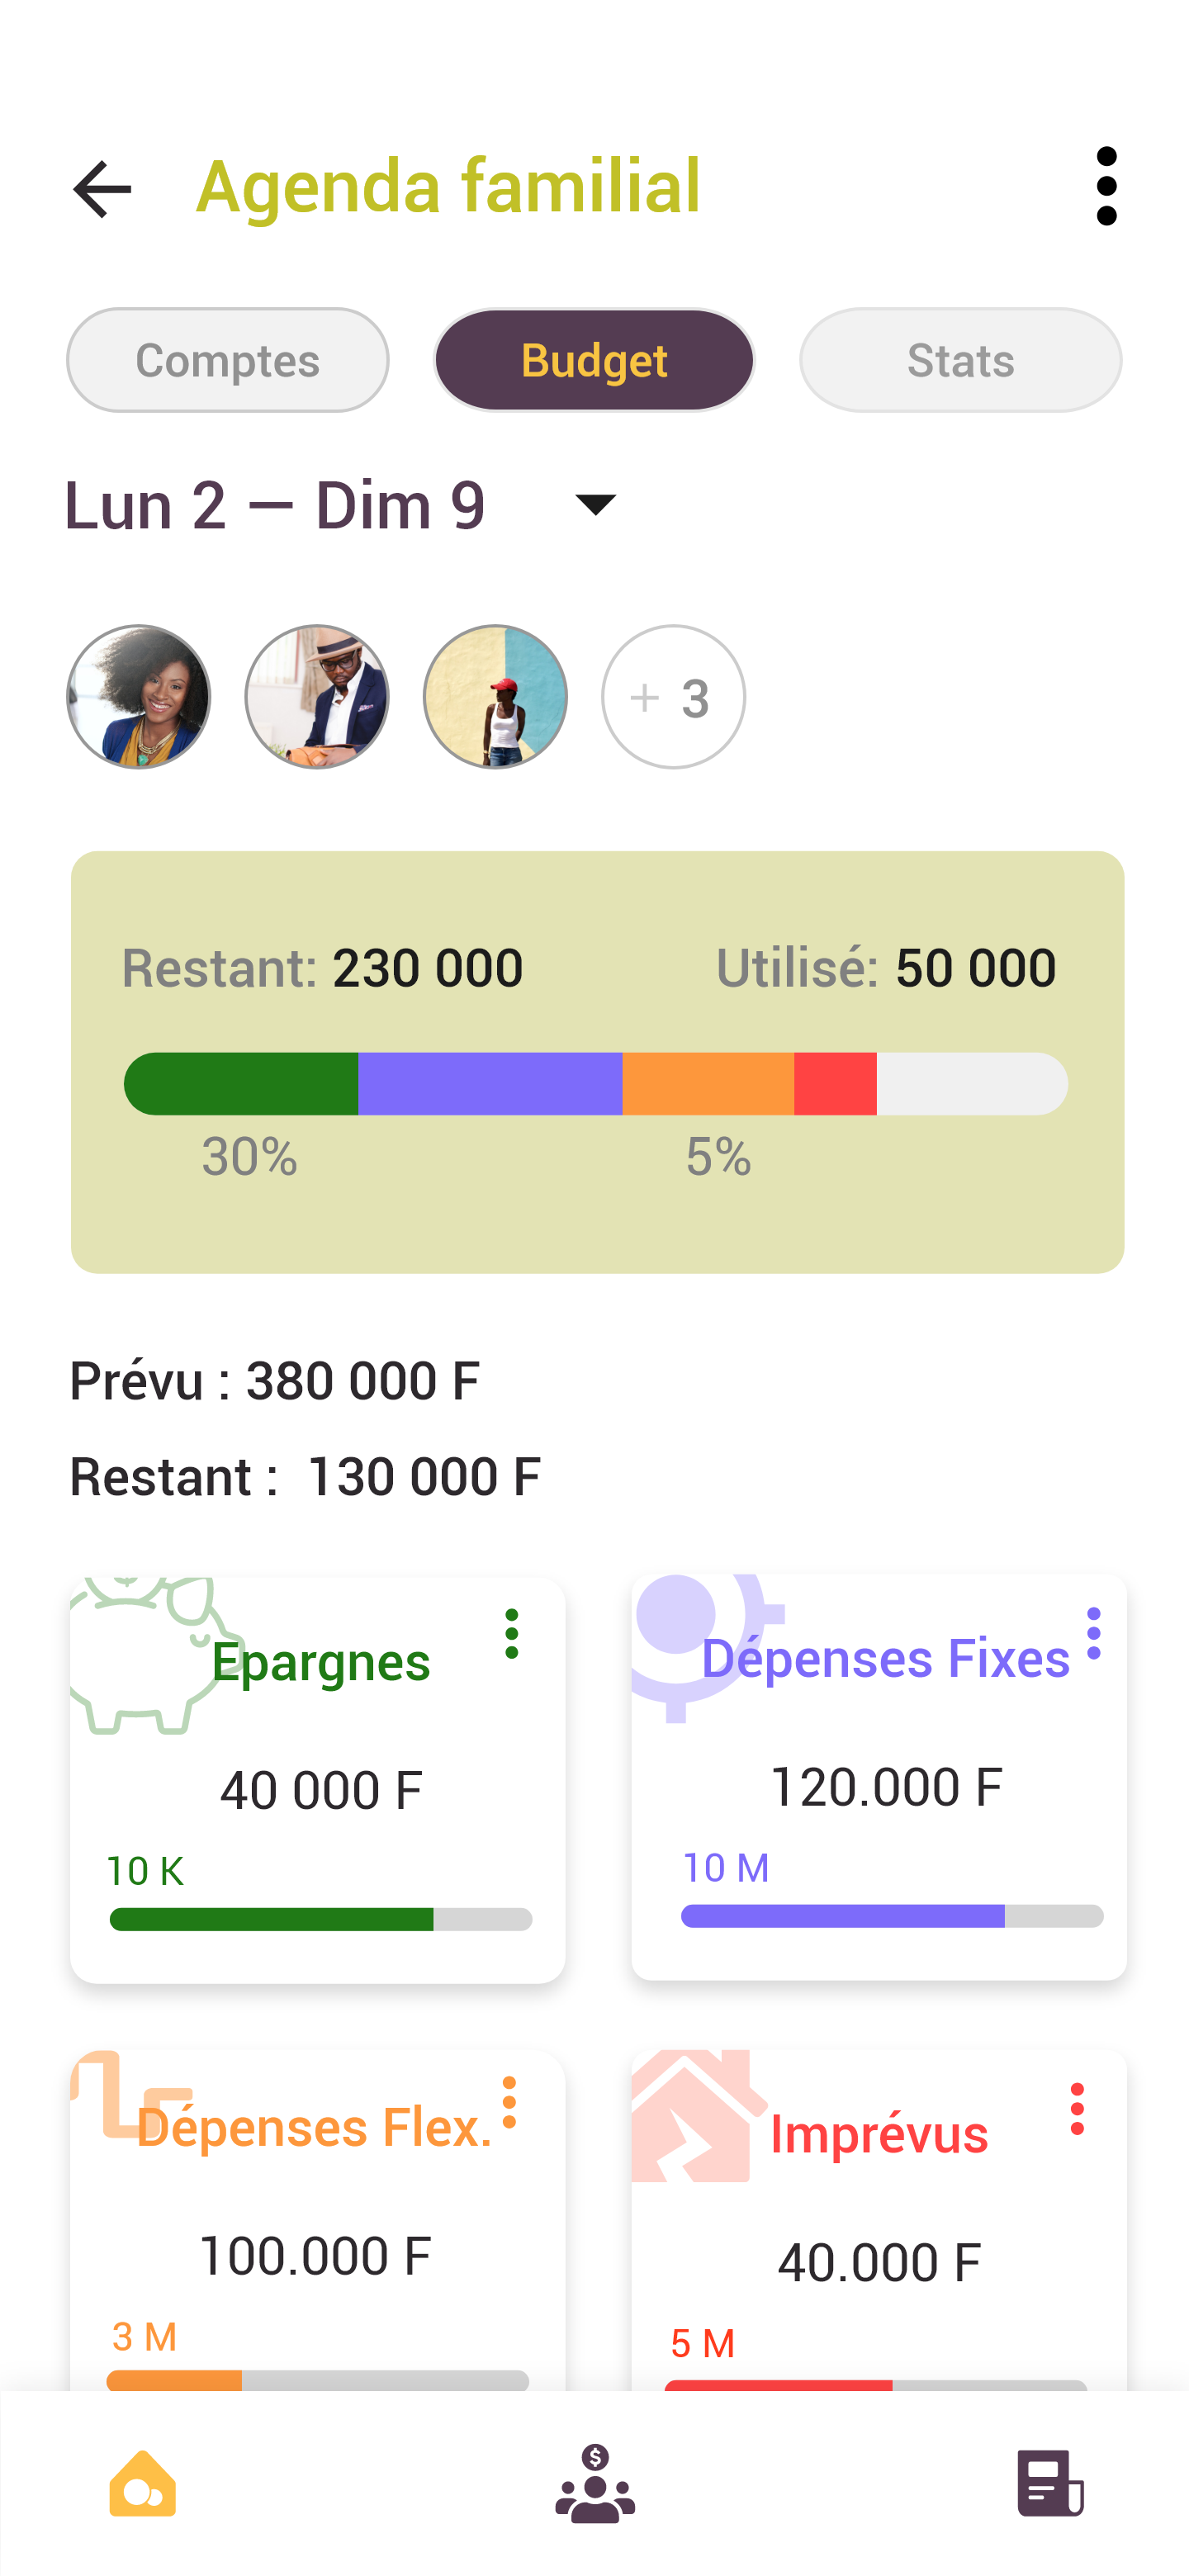Switch to the Comptes tab
1189x2576 pixels.
tap(227, 360)
